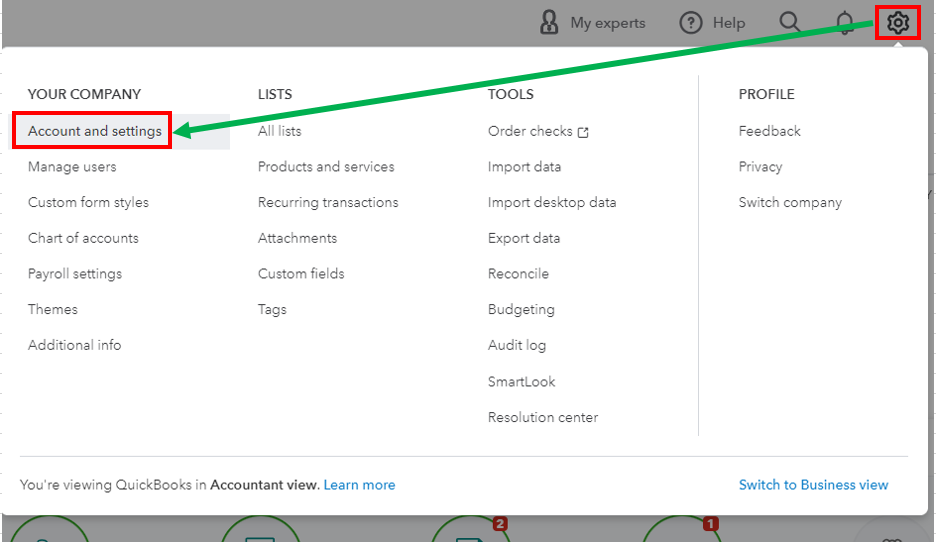Open the notifications bell icon
This screenshot has width=936, height=542.
(x=846, y=22)
